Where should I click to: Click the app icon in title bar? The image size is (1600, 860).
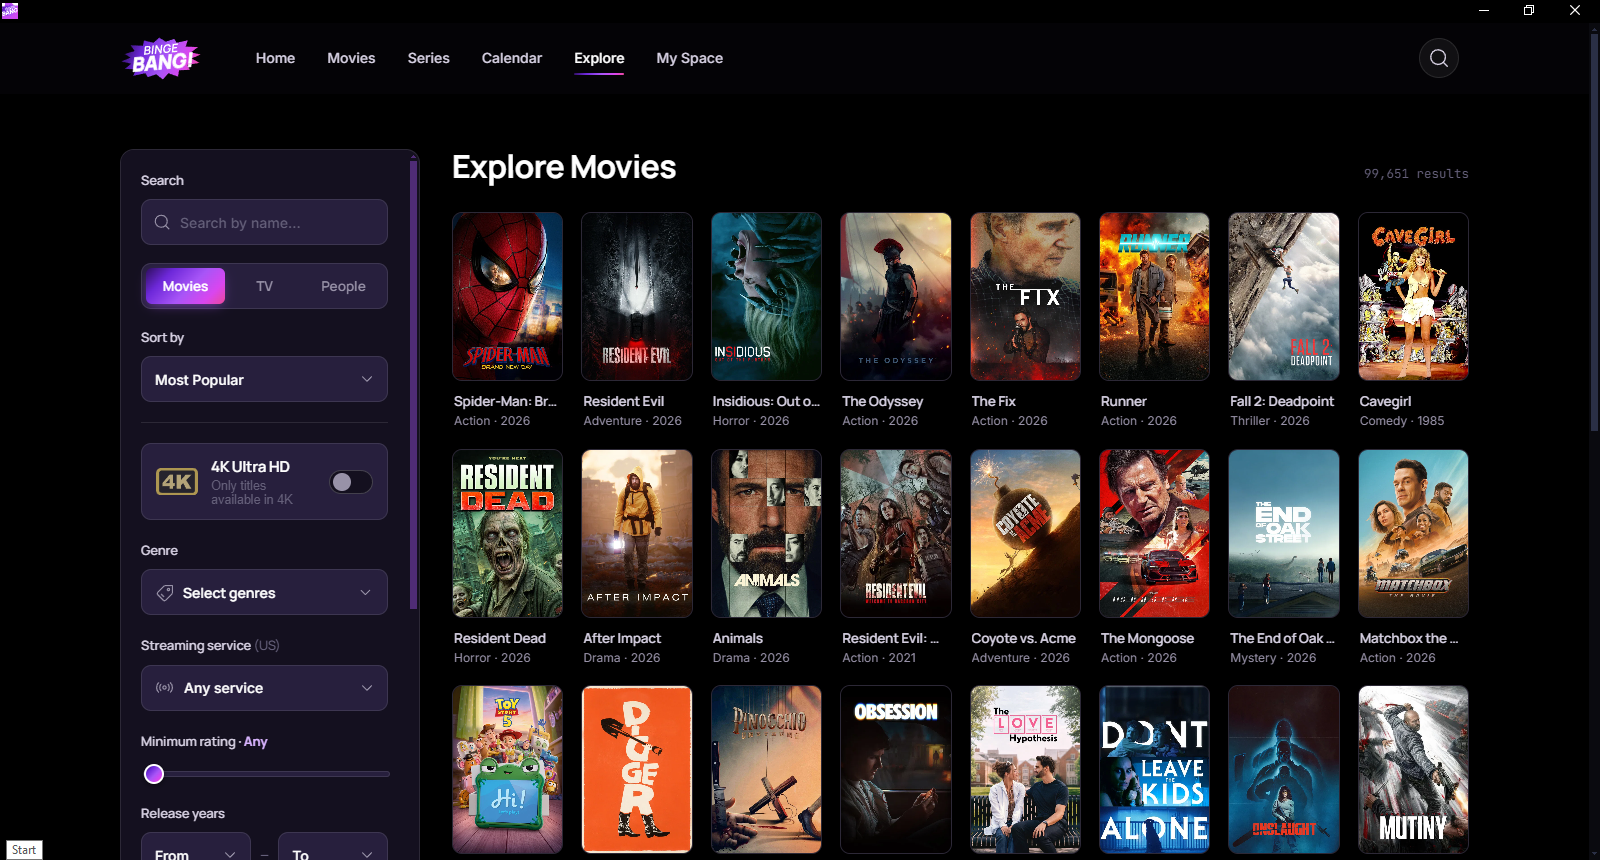pos(10,10)
